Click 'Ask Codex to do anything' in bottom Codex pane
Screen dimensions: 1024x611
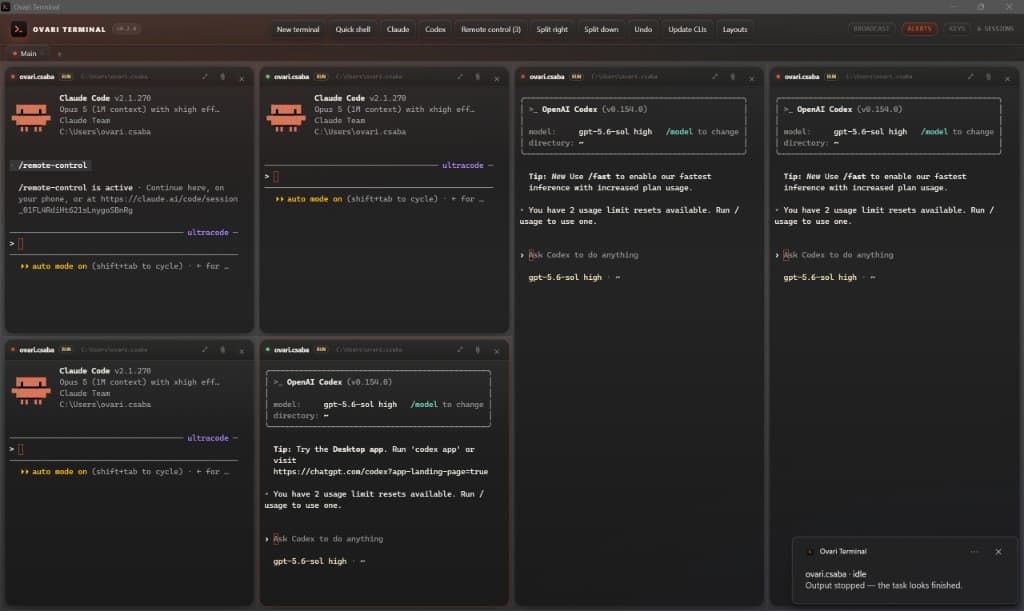(328, 539)
